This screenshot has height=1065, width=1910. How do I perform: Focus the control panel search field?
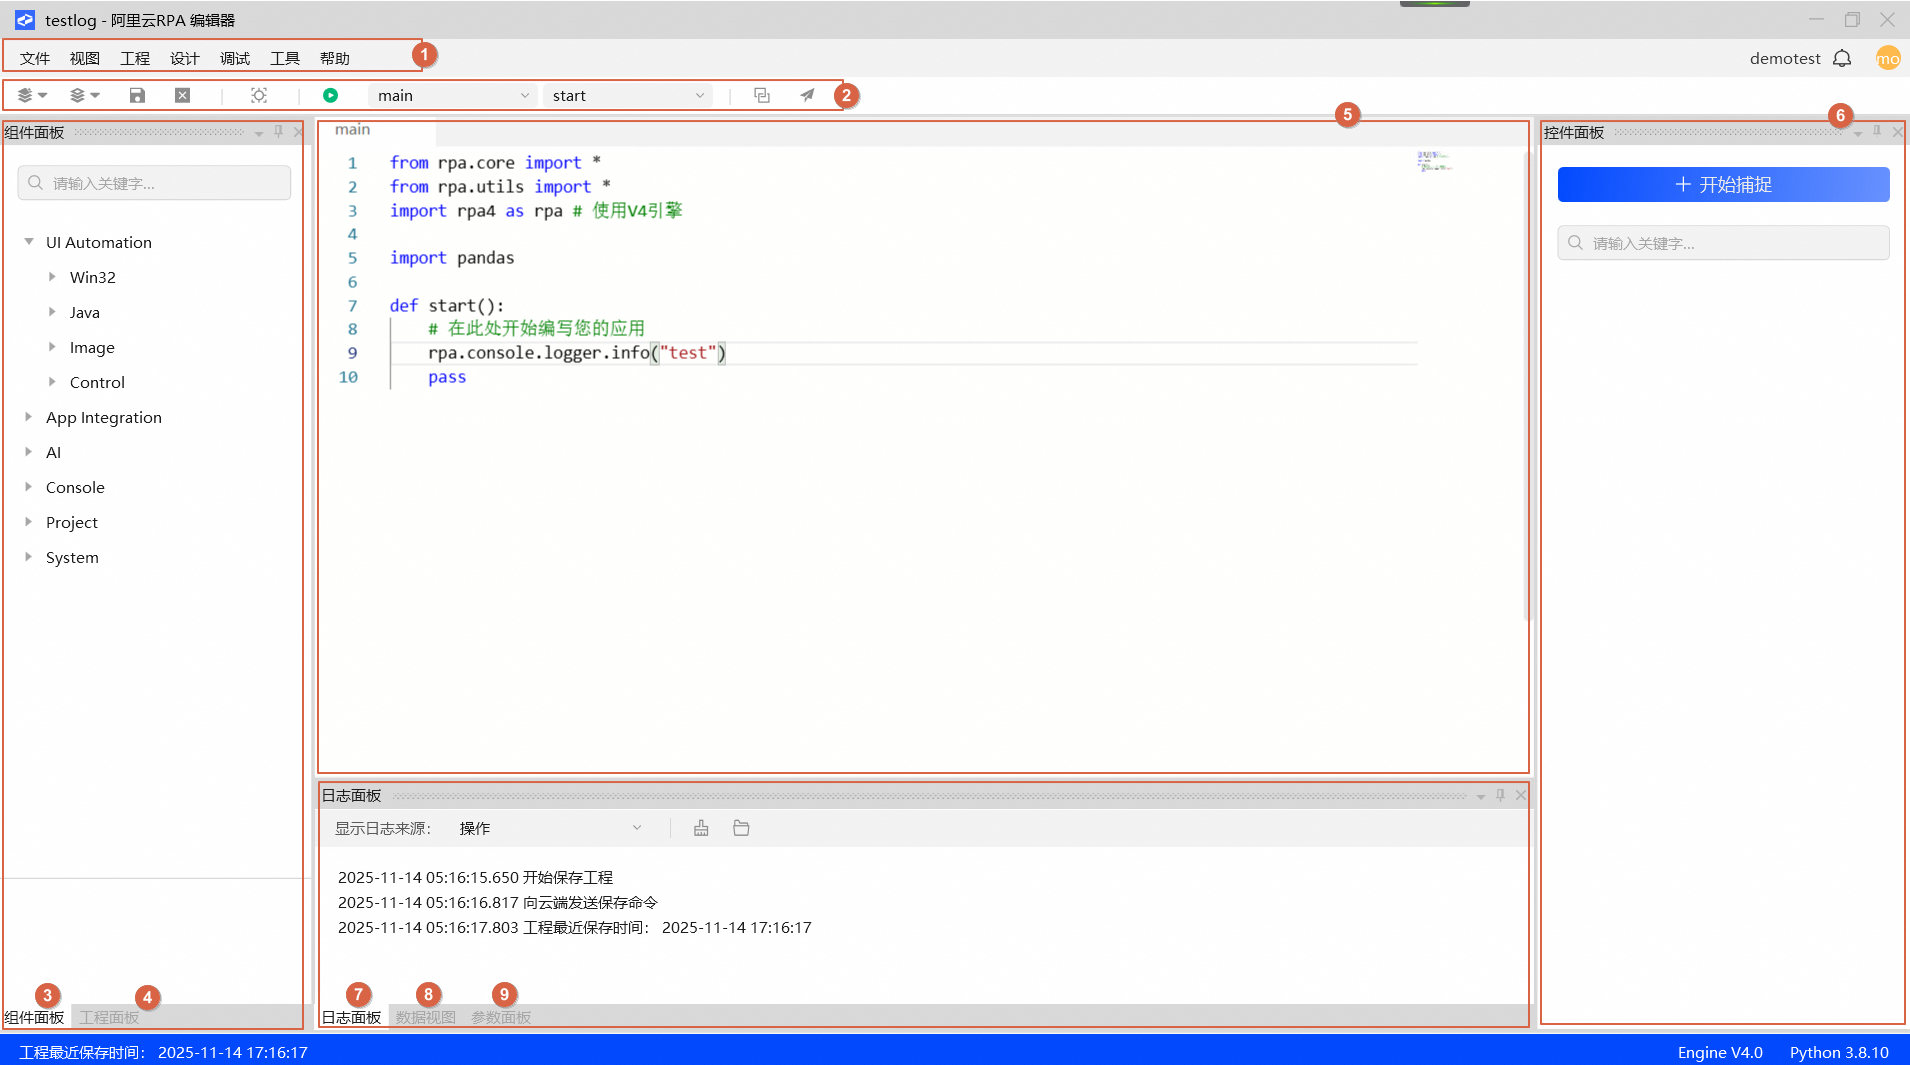[1723, 243]
